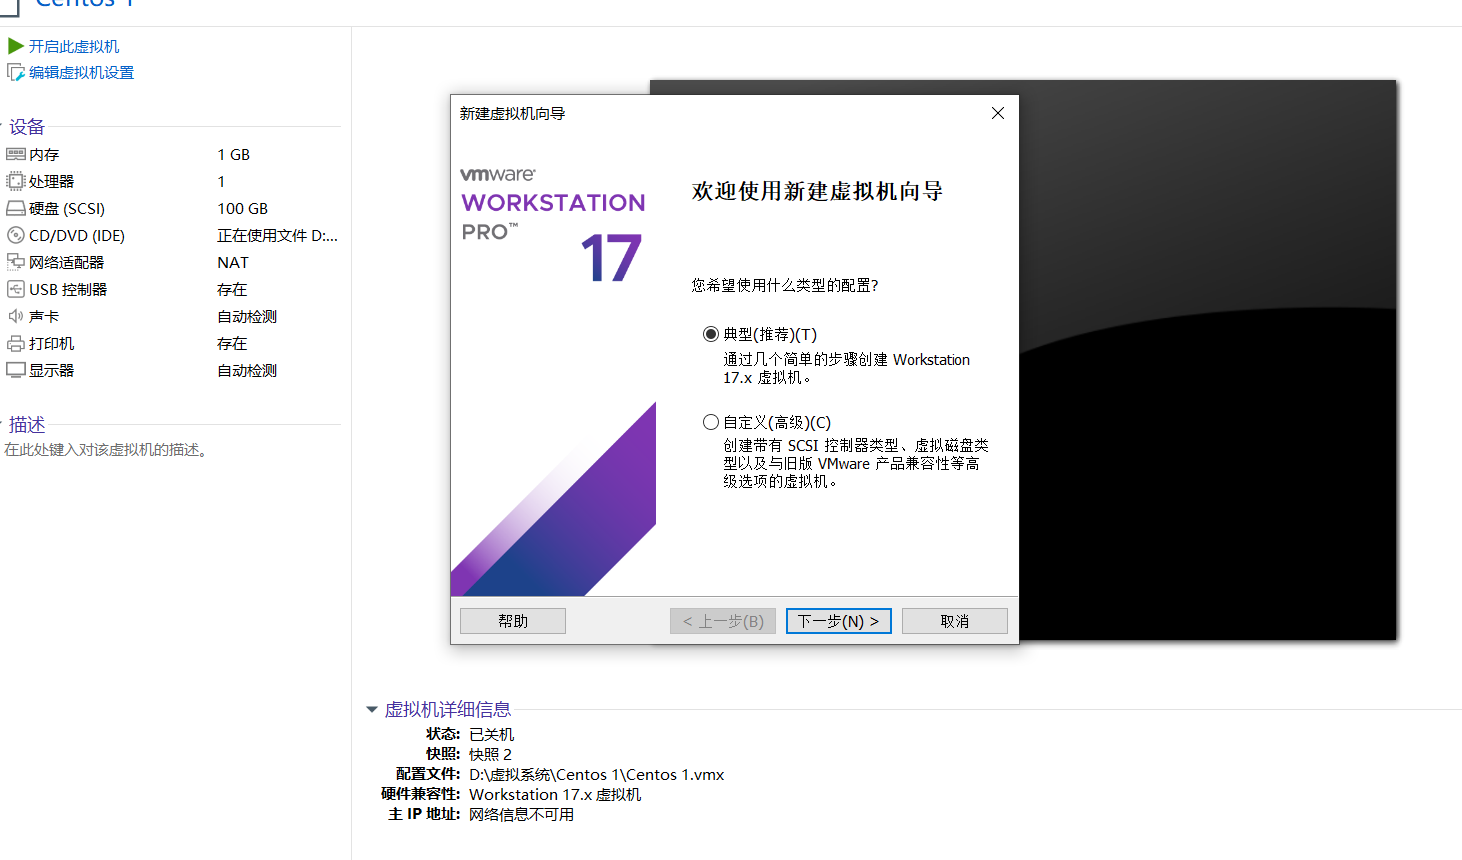
Task: Select the network adapter (网络适配器) icon
Action: click(x=16, y=262)
